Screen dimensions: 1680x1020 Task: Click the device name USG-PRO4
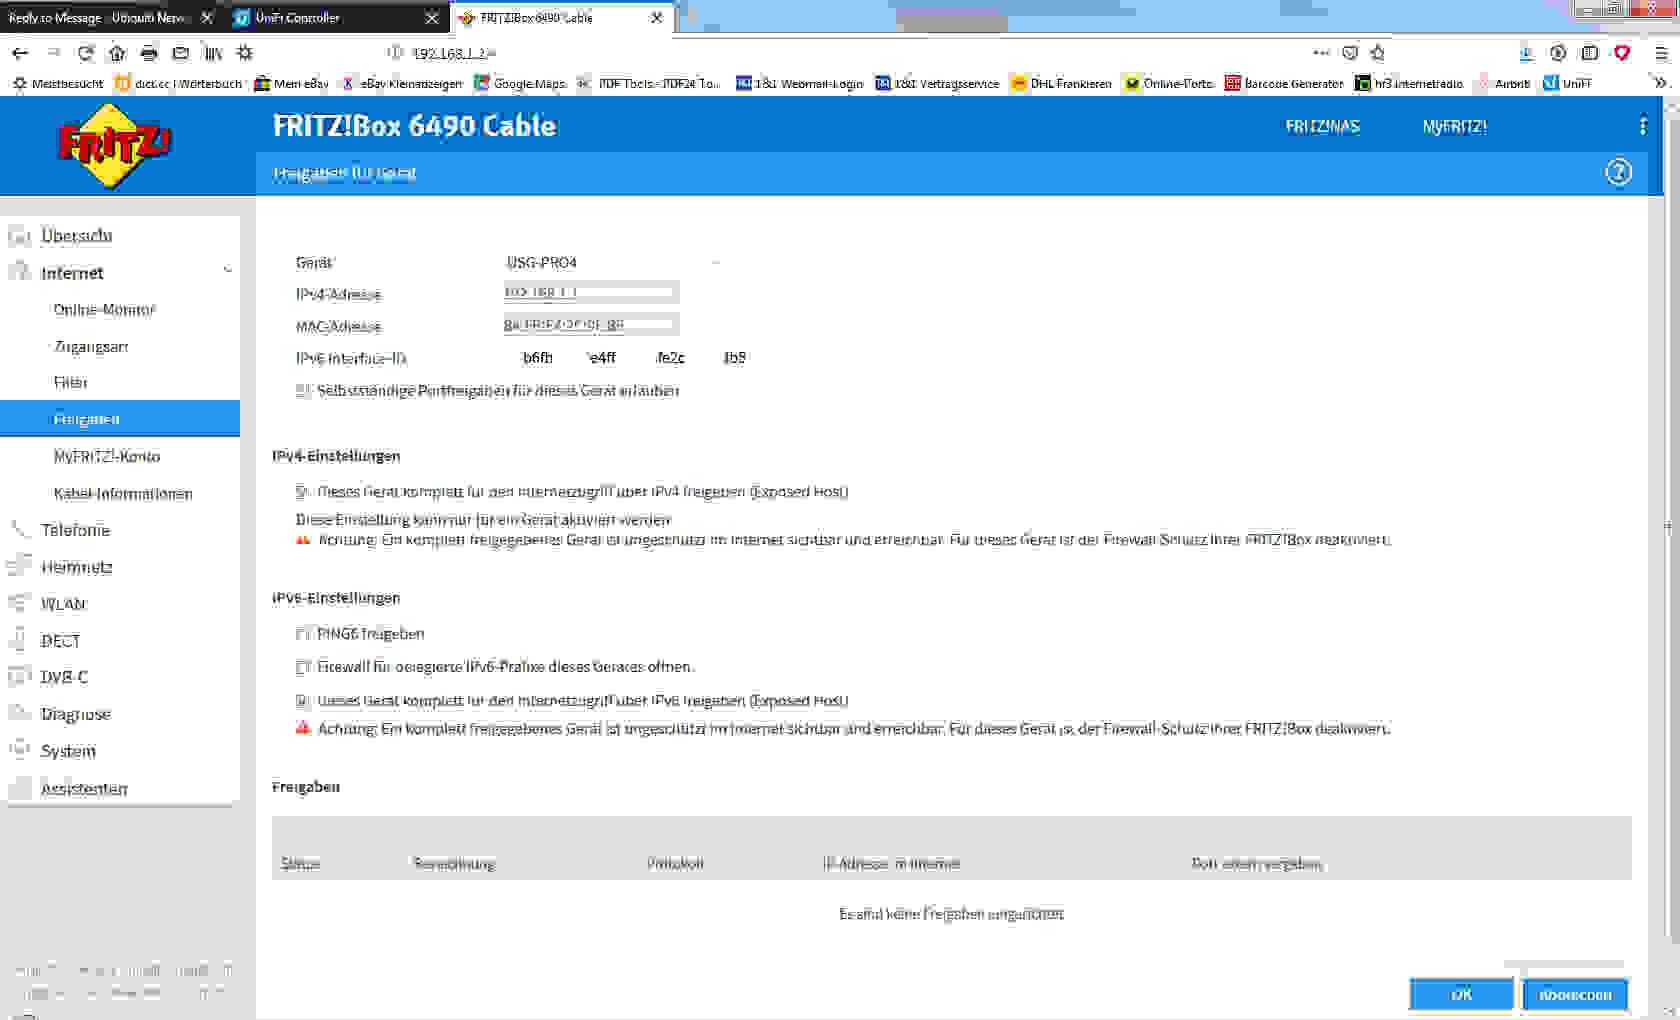[542, 262]
